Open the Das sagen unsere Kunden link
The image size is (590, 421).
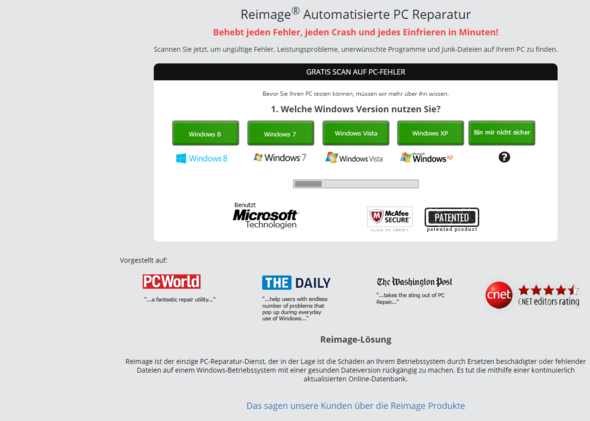click(356, 406)
